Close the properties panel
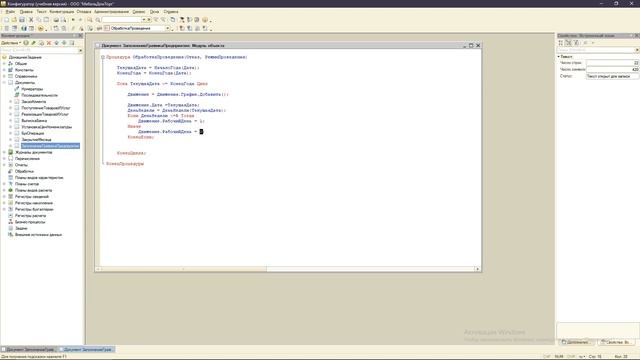The image size is (640, 360). click(x=637, y=36)
